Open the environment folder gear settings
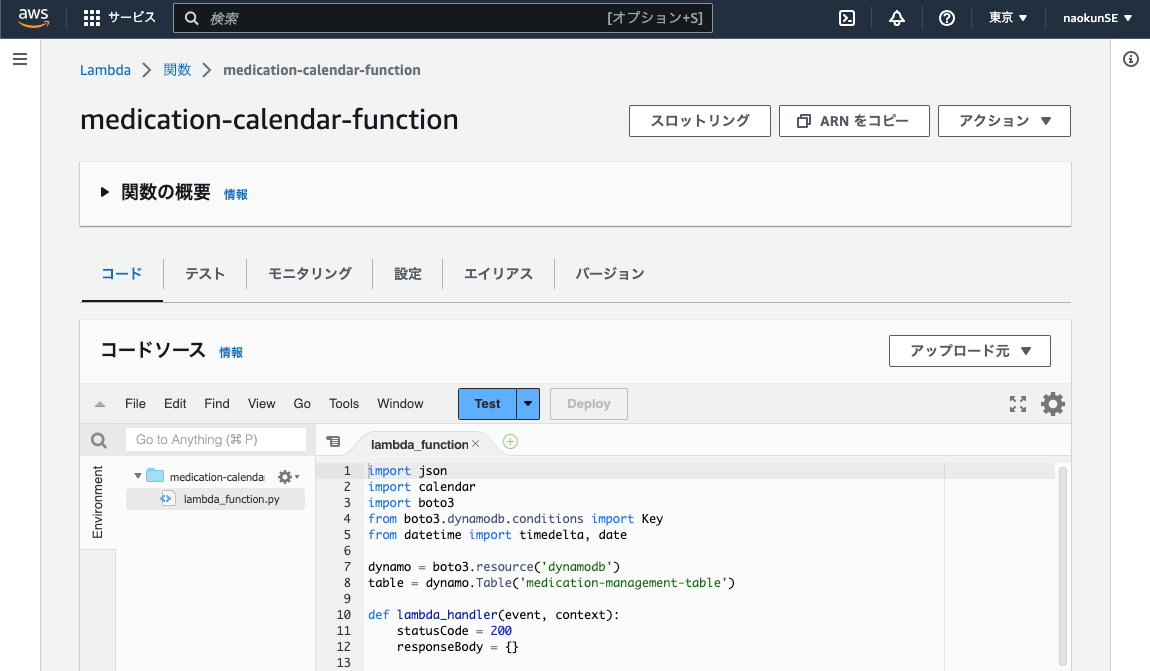Viewport: 1150px width, 671px height. tap(288, 477)
